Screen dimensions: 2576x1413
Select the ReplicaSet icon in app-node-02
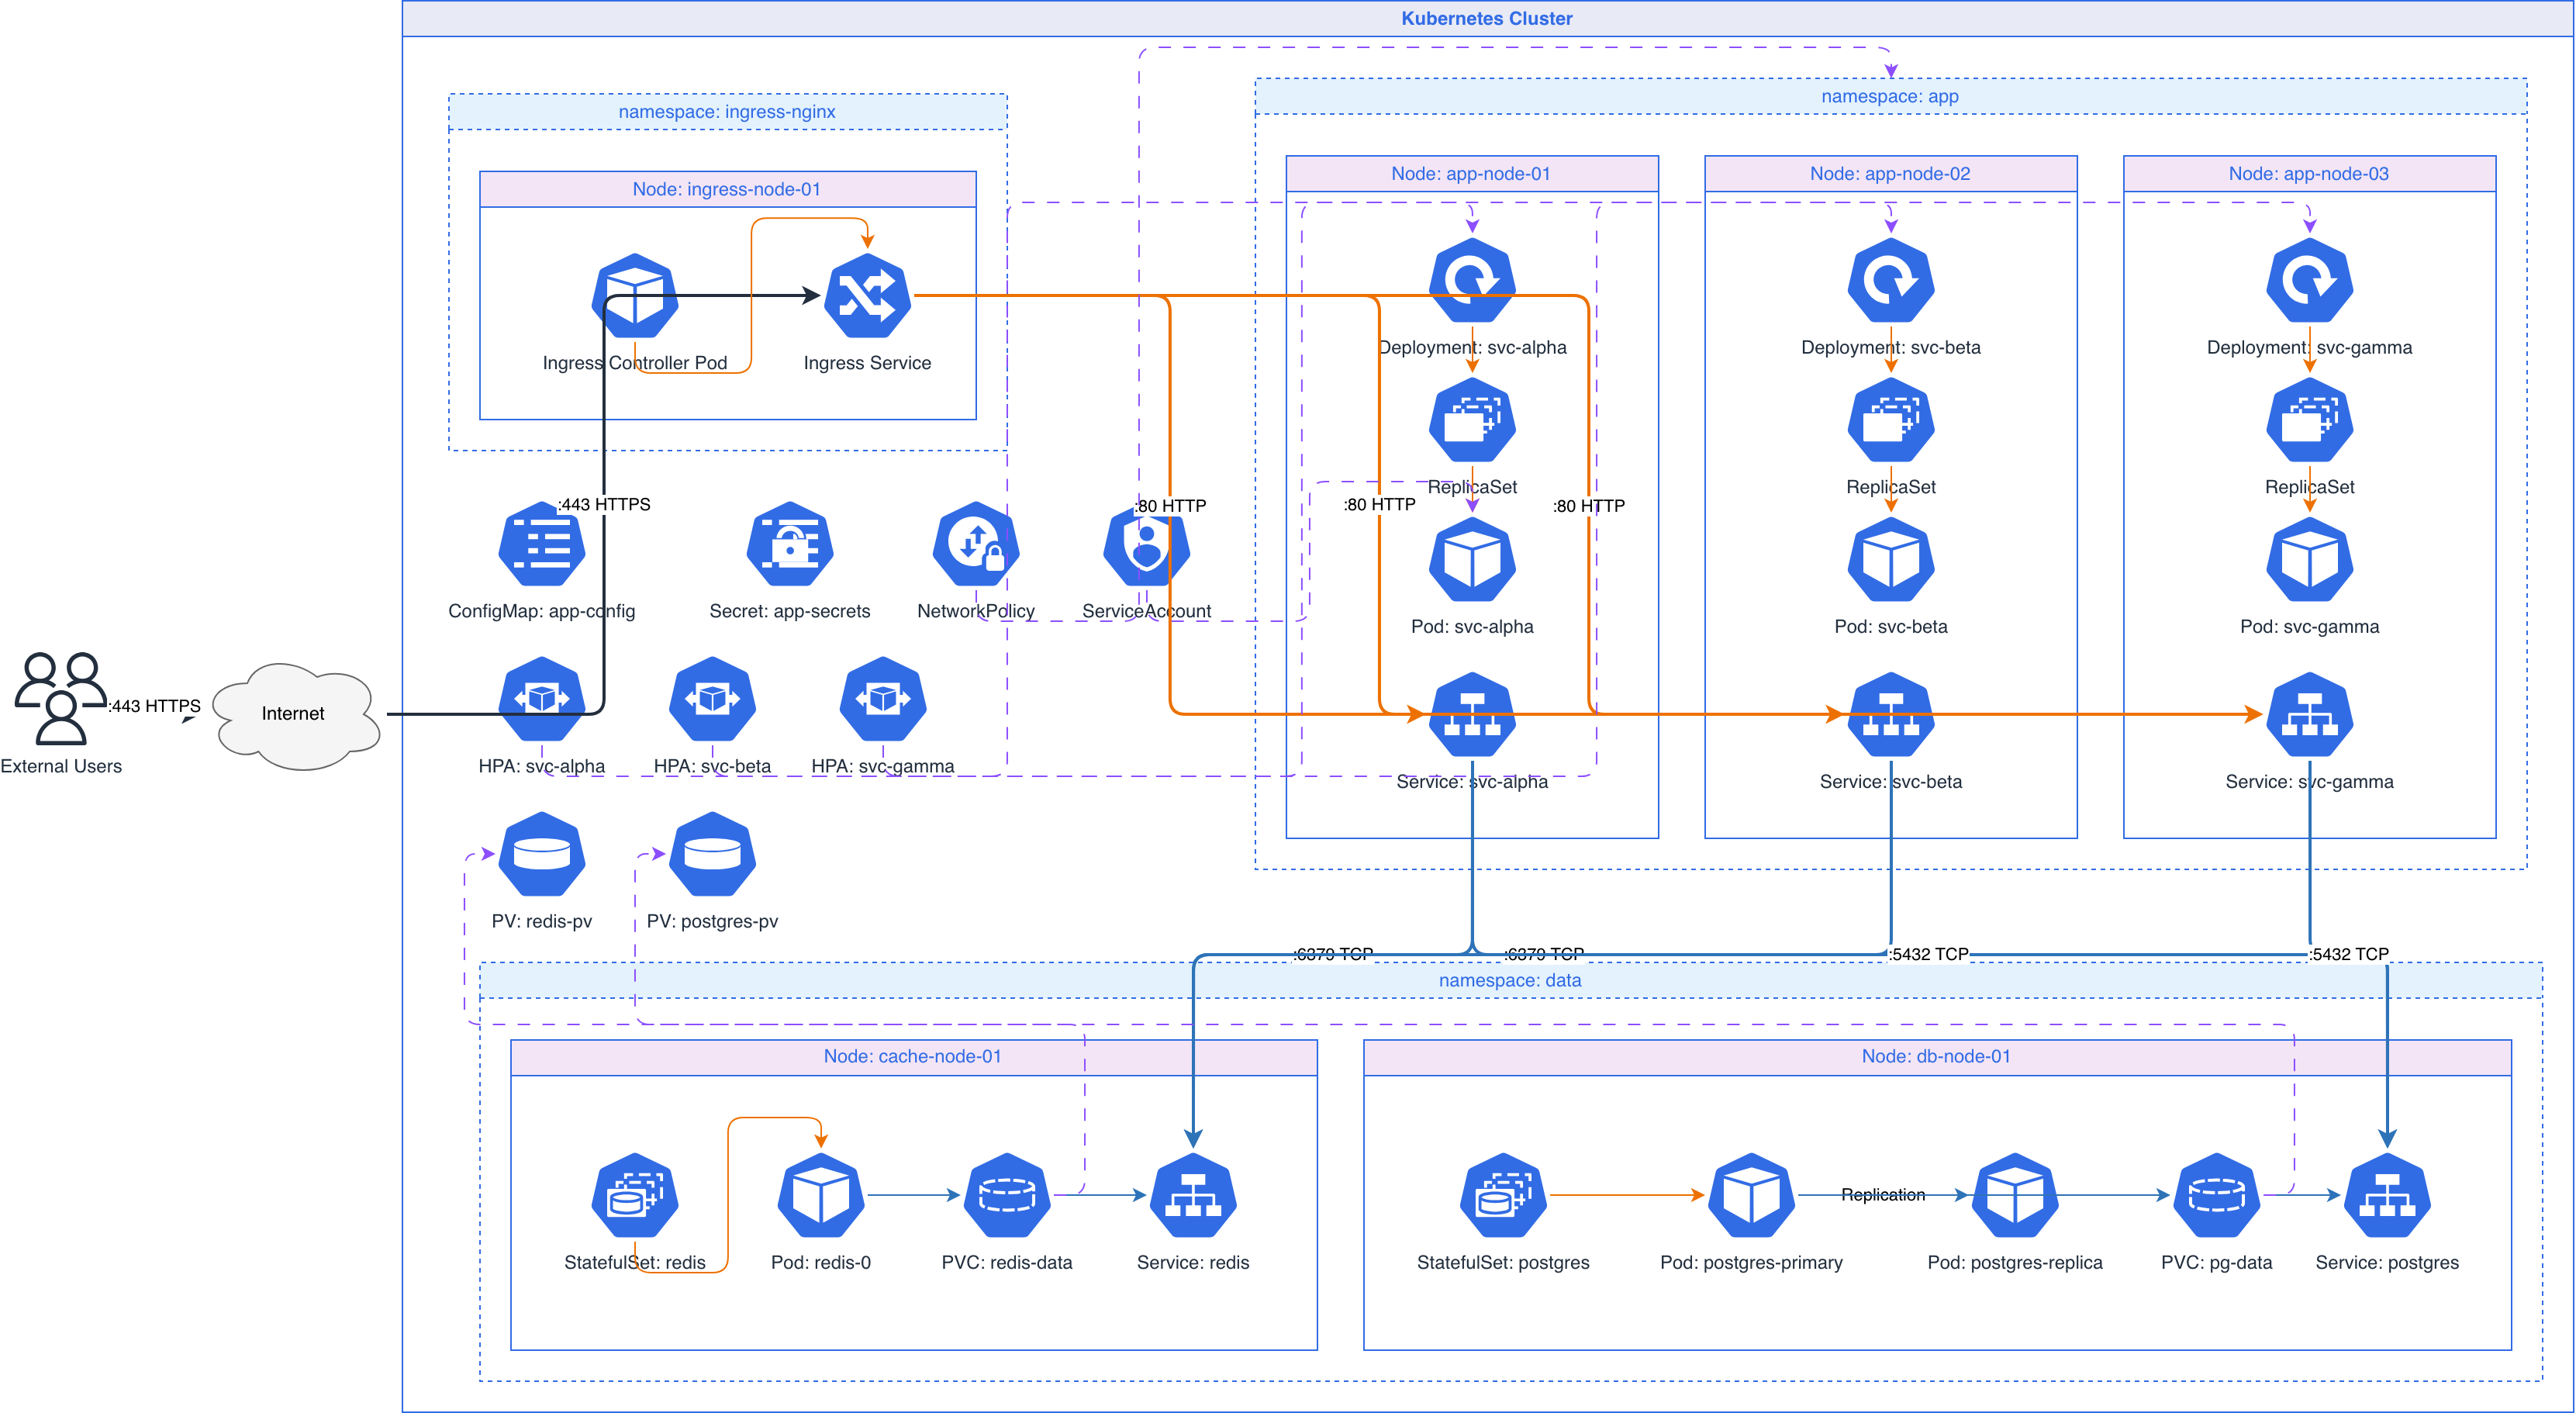(1891, 420)
